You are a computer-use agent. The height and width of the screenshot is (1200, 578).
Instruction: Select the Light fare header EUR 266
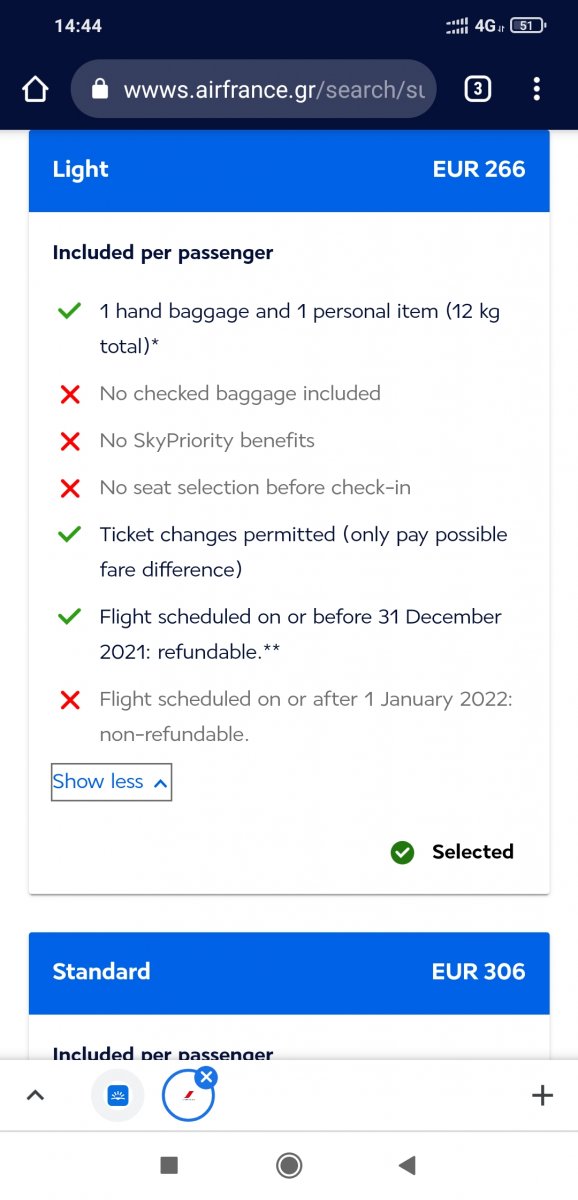[289, 170]
